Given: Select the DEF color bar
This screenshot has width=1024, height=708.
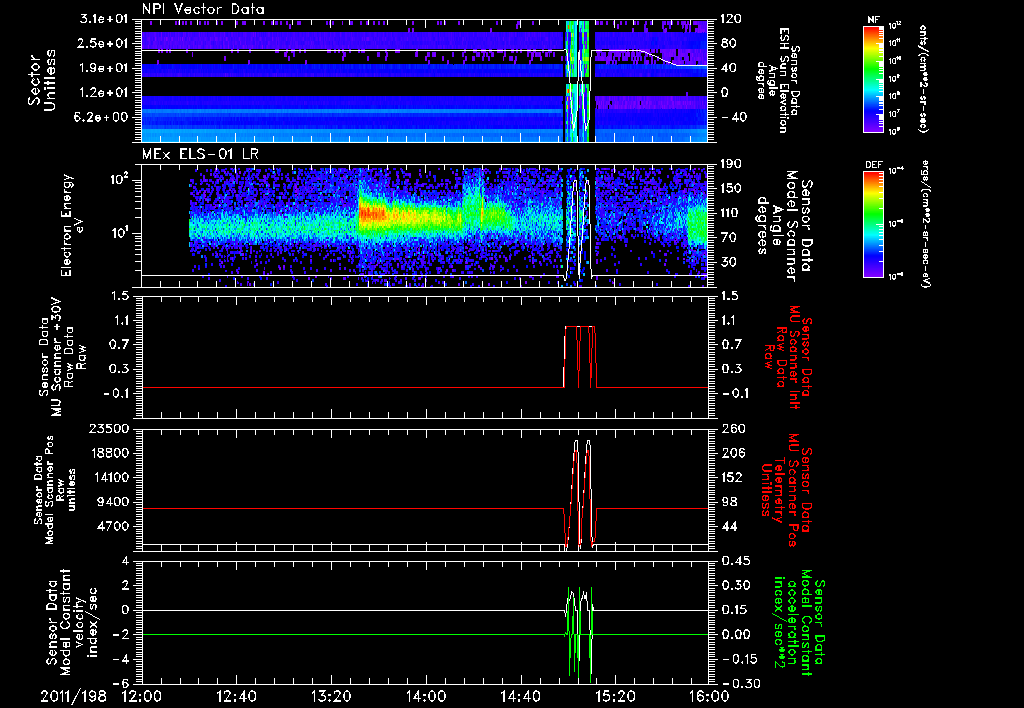Looking at the screenshot, I should coord(873,224).
